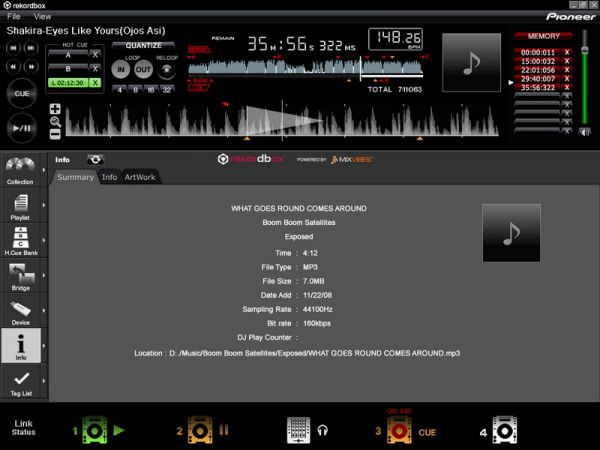
Task: Trigger Hot Cue A
Action: (x=68, y=55)
